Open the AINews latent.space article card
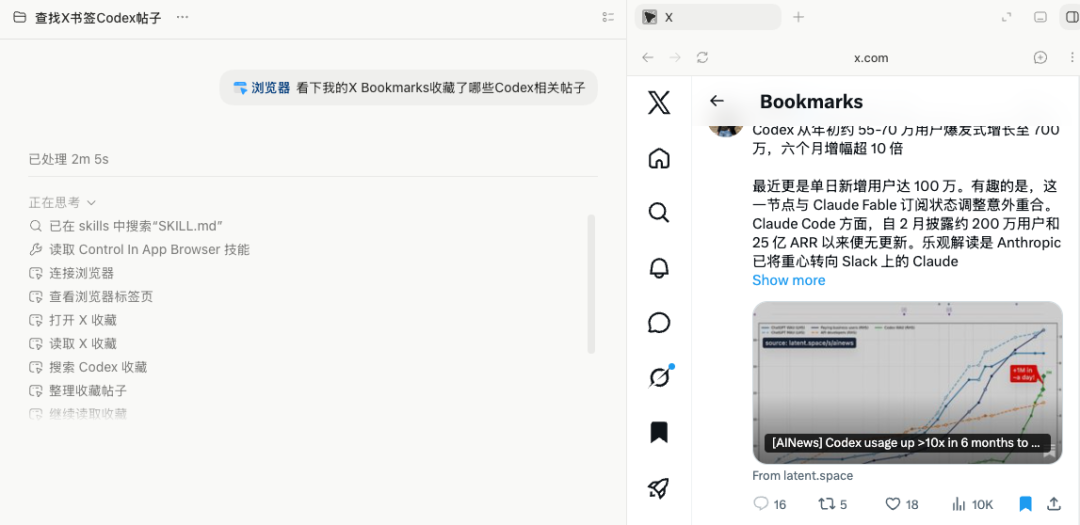This screenshot has height=525, width=1080. (907, 382)
